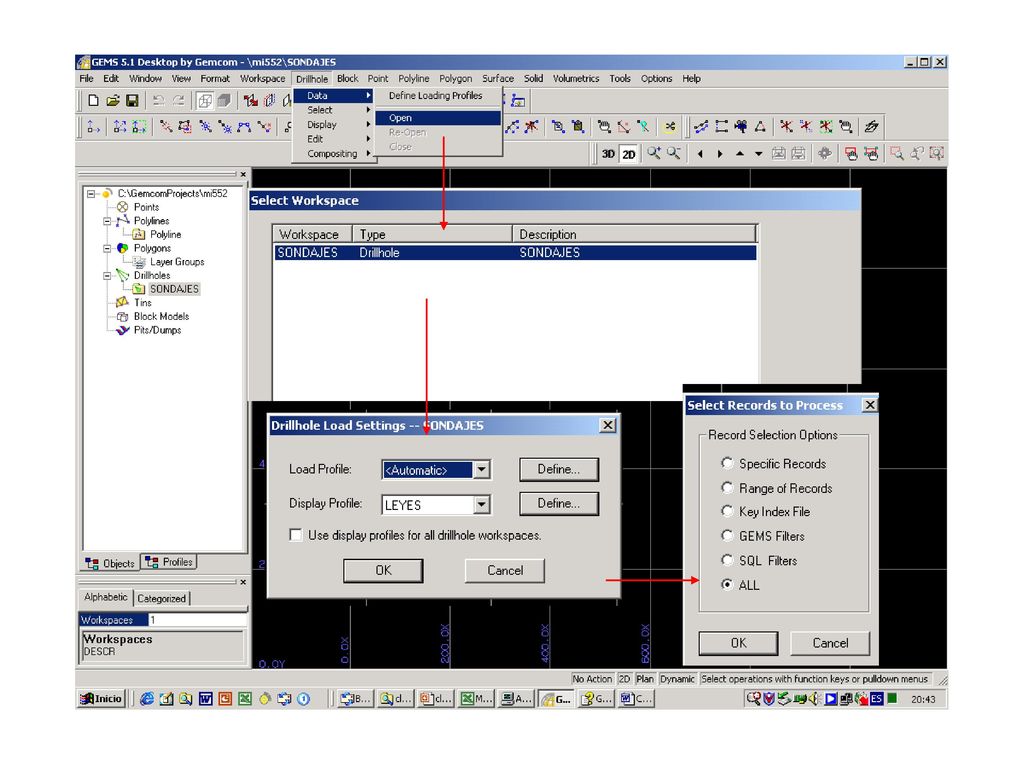This screenshot has height=768, width=1024.
Task: Expand the Compositing submenu in Drillhole menu
Action: tap(334, 153)
